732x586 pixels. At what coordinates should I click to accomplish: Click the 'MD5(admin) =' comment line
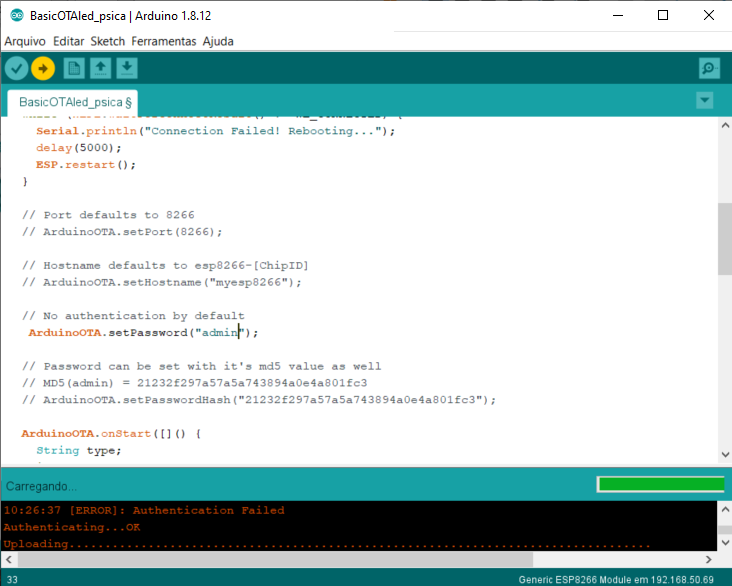[195, 383]
